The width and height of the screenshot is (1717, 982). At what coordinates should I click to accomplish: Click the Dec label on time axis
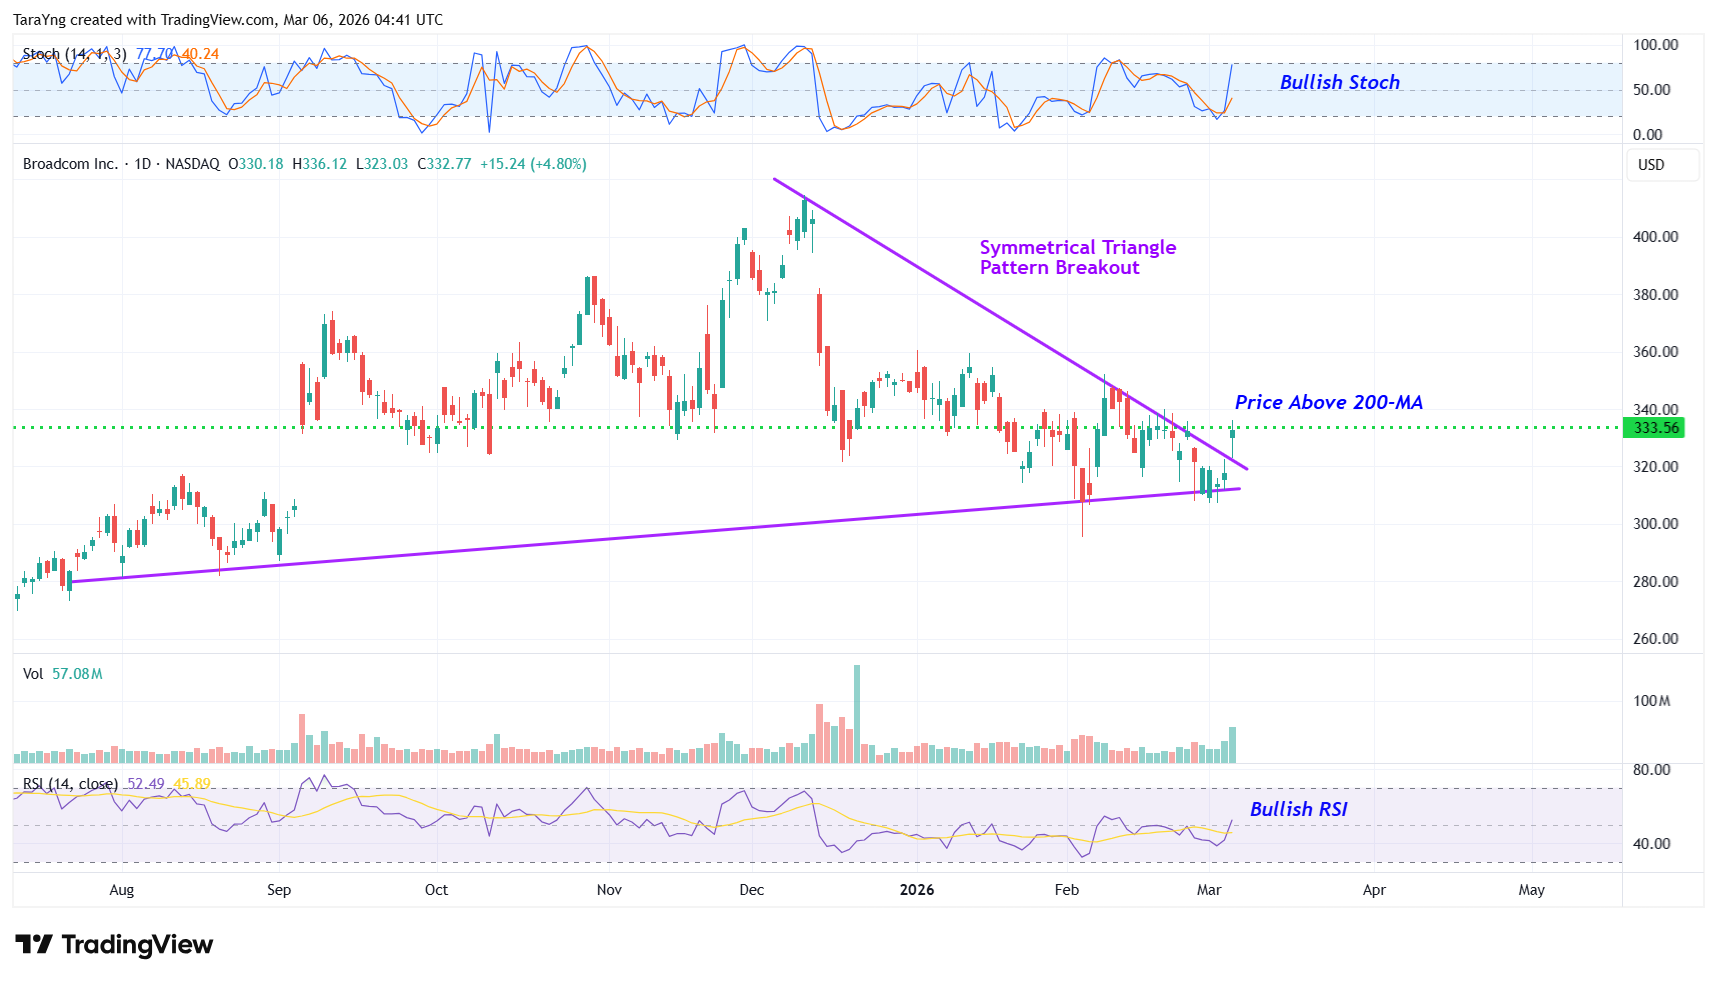click(x=751, y=890)
